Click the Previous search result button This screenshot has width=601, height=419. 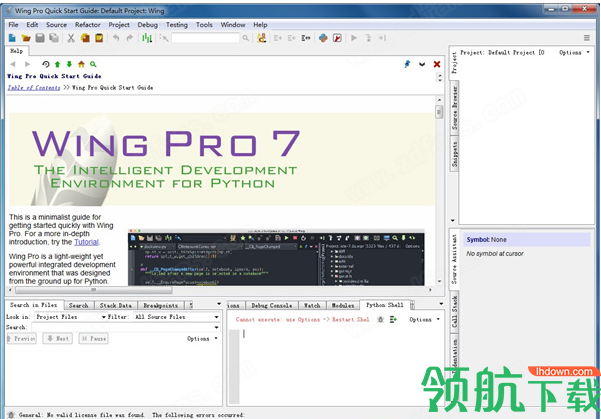coord(21,338)
